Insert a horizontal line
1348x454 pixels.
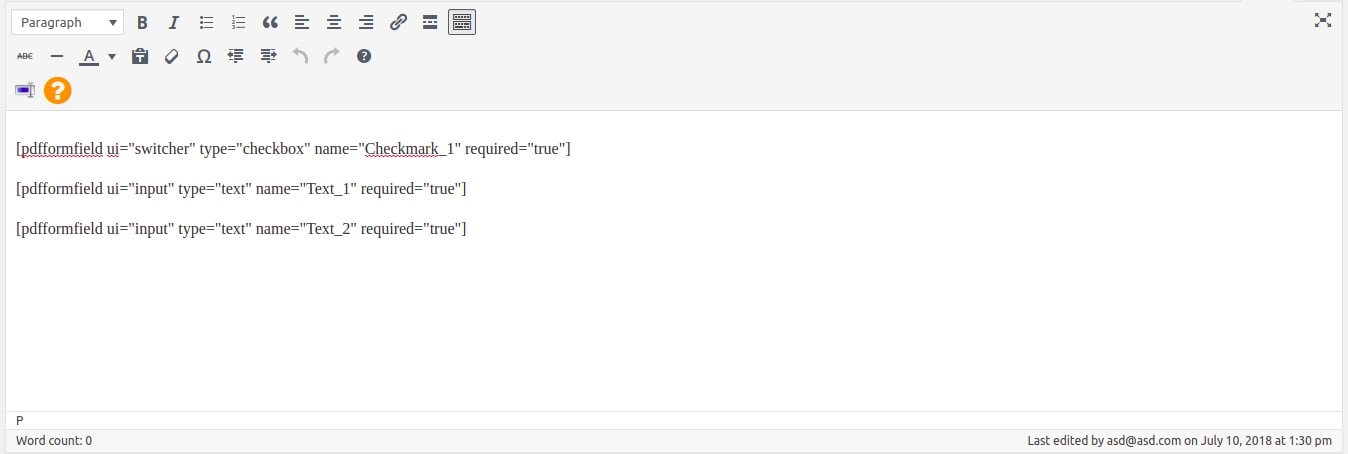[x=57, y=57]
